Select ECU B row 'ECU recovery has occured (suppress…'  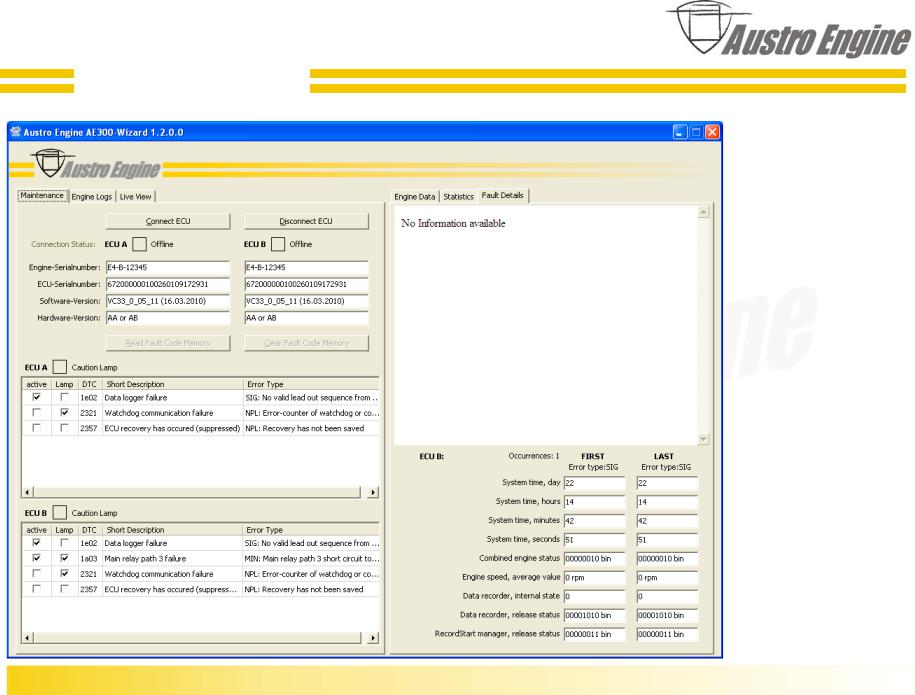click(200, 589)
